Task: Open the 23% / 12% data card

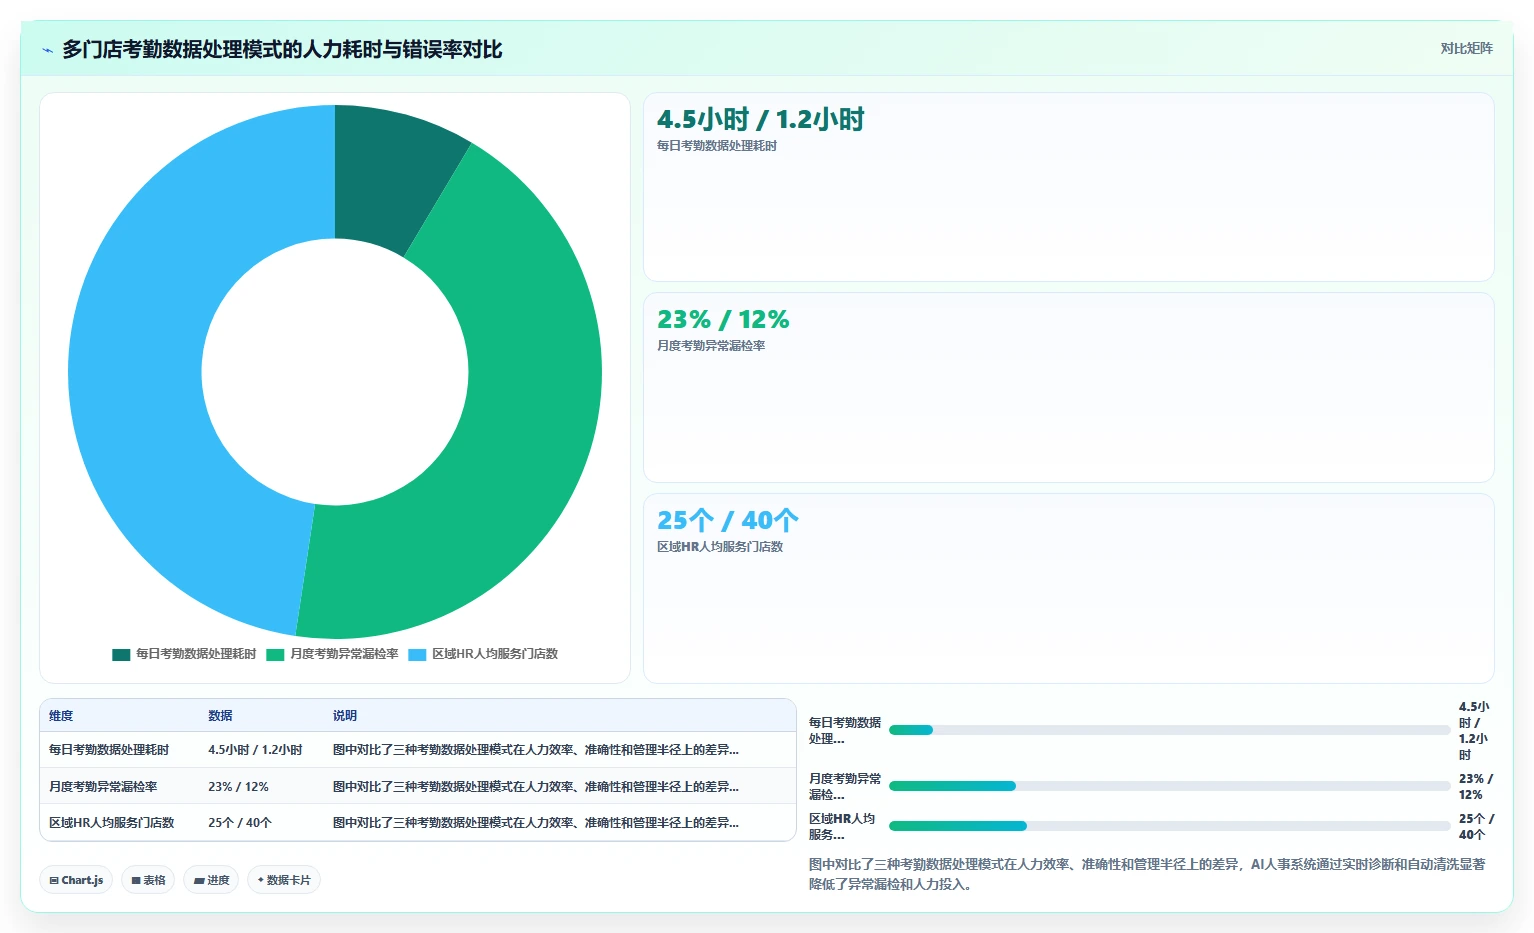Action: [x=1068, y=387]
